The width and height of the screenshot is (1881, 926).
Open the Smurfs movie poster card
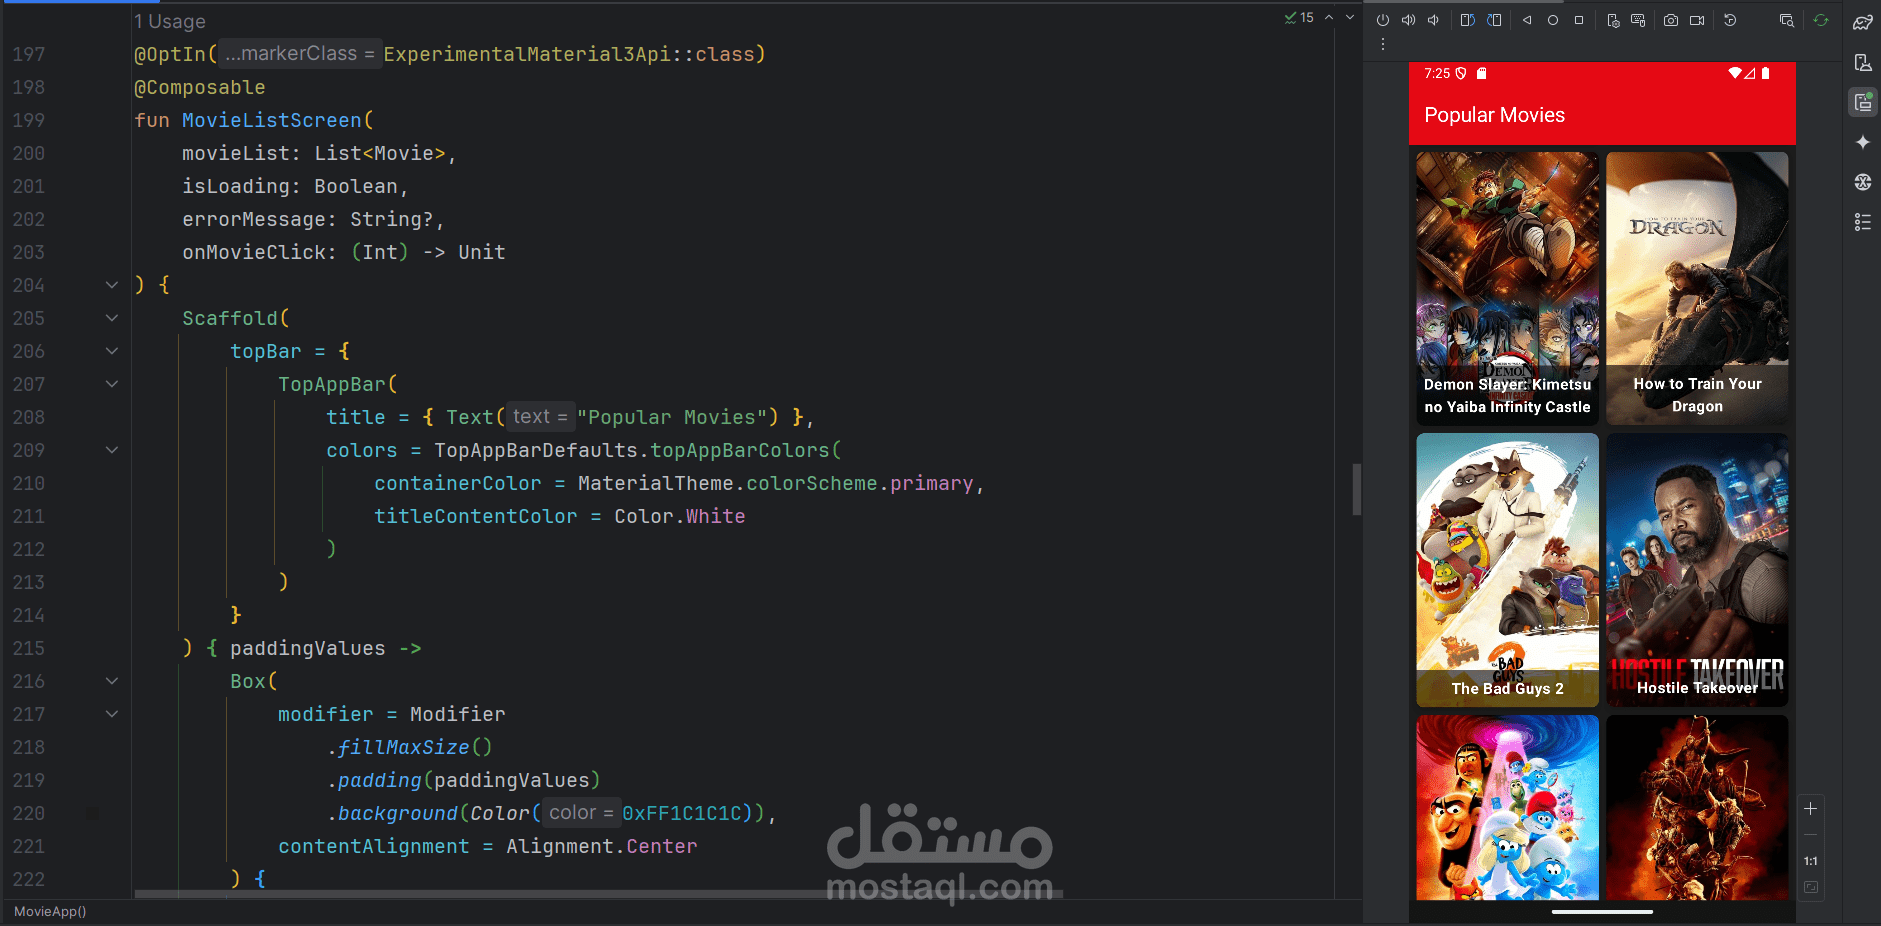pos(1507,807)
